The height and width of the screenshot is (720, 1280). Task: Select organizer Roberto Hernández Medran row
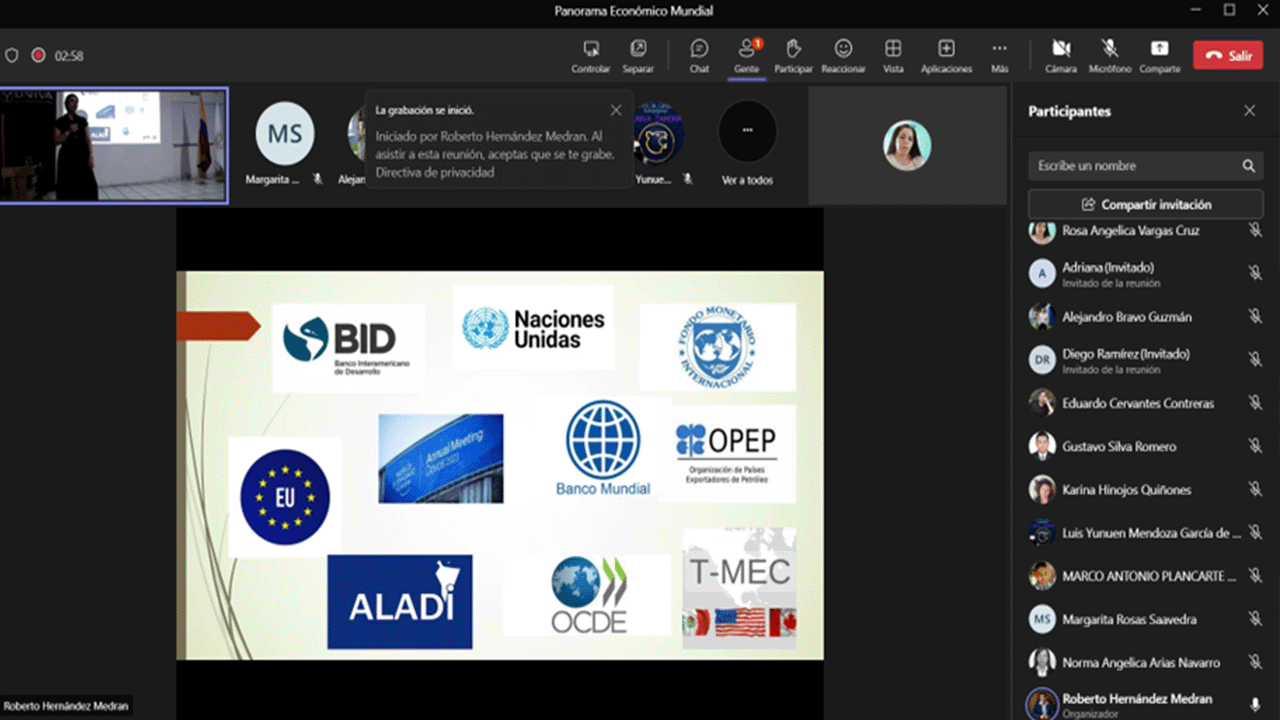click(1146, 703)
